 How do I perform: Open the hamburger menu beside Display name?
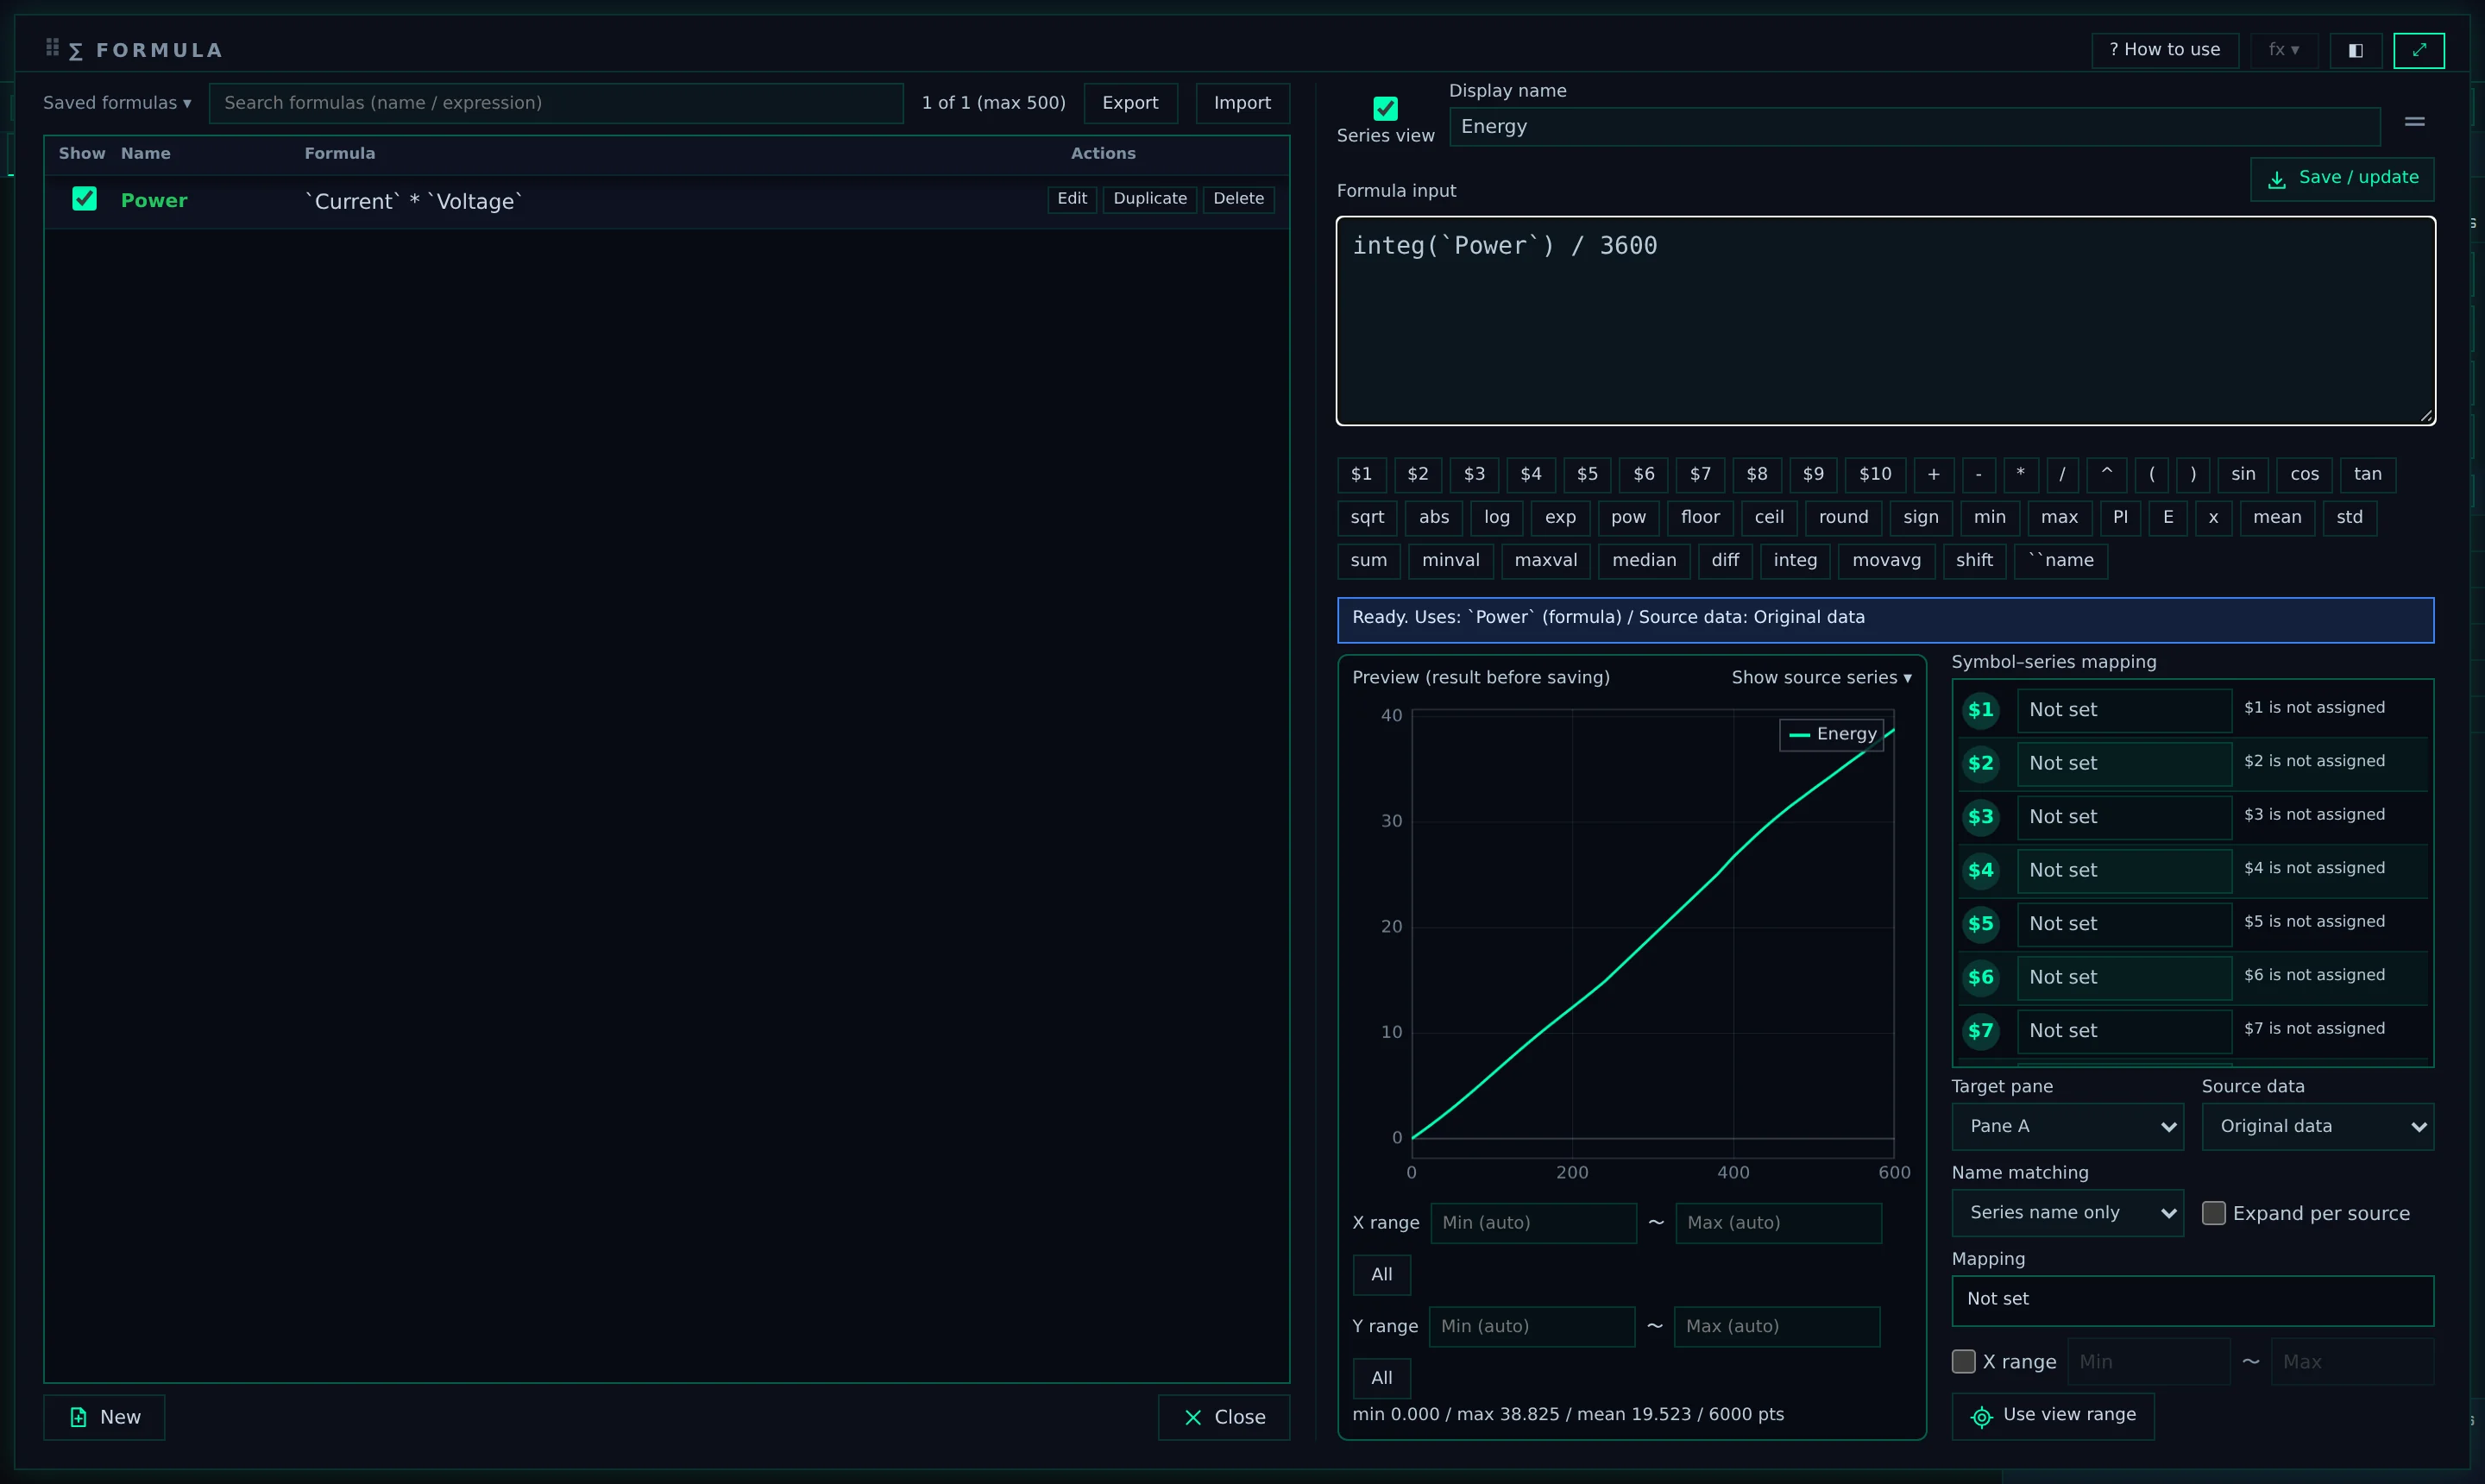[x=2415, y=122]
